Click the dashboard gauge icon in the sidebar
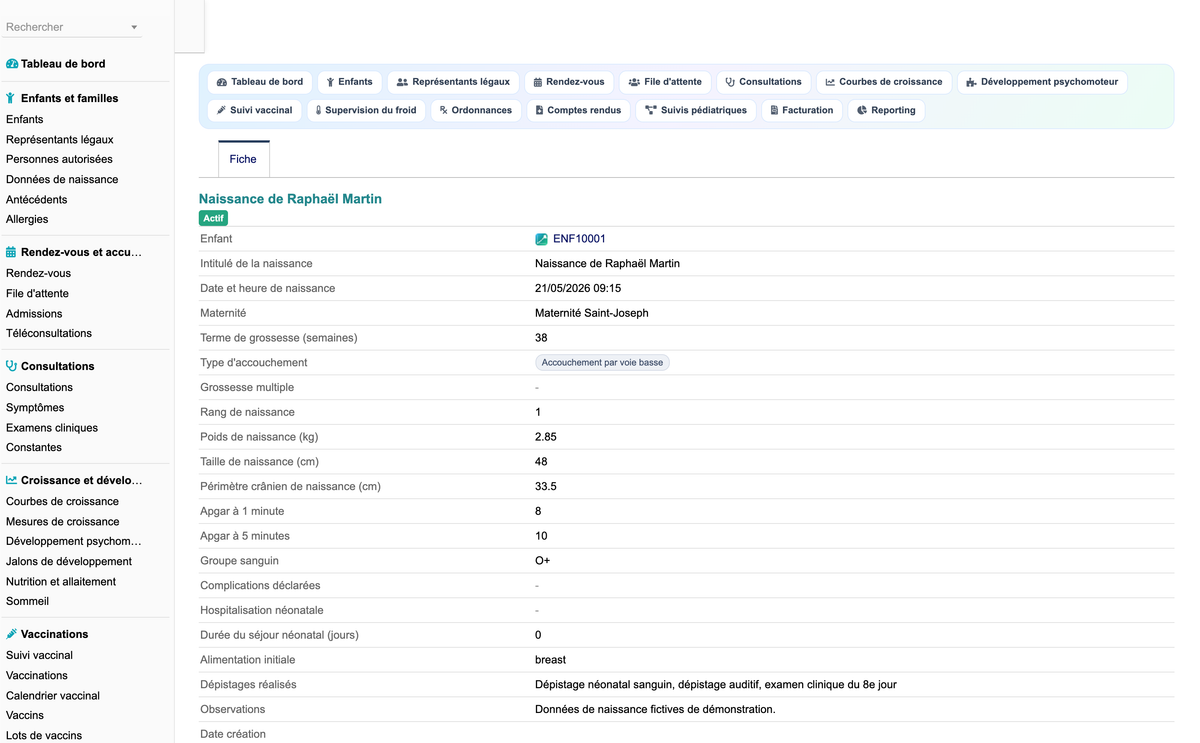The image size is (1200, 743). [12, 64]
